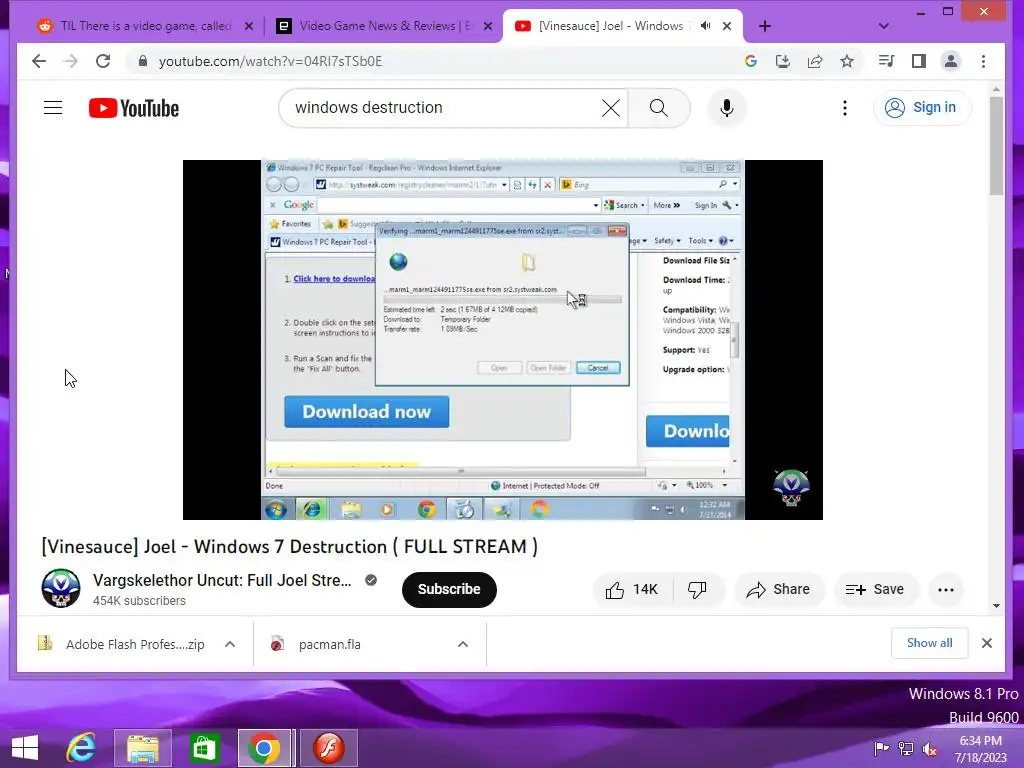Like the video with 14K thumbs up
This screenshot has width=1024, height=768.
(x=632, y=590)
